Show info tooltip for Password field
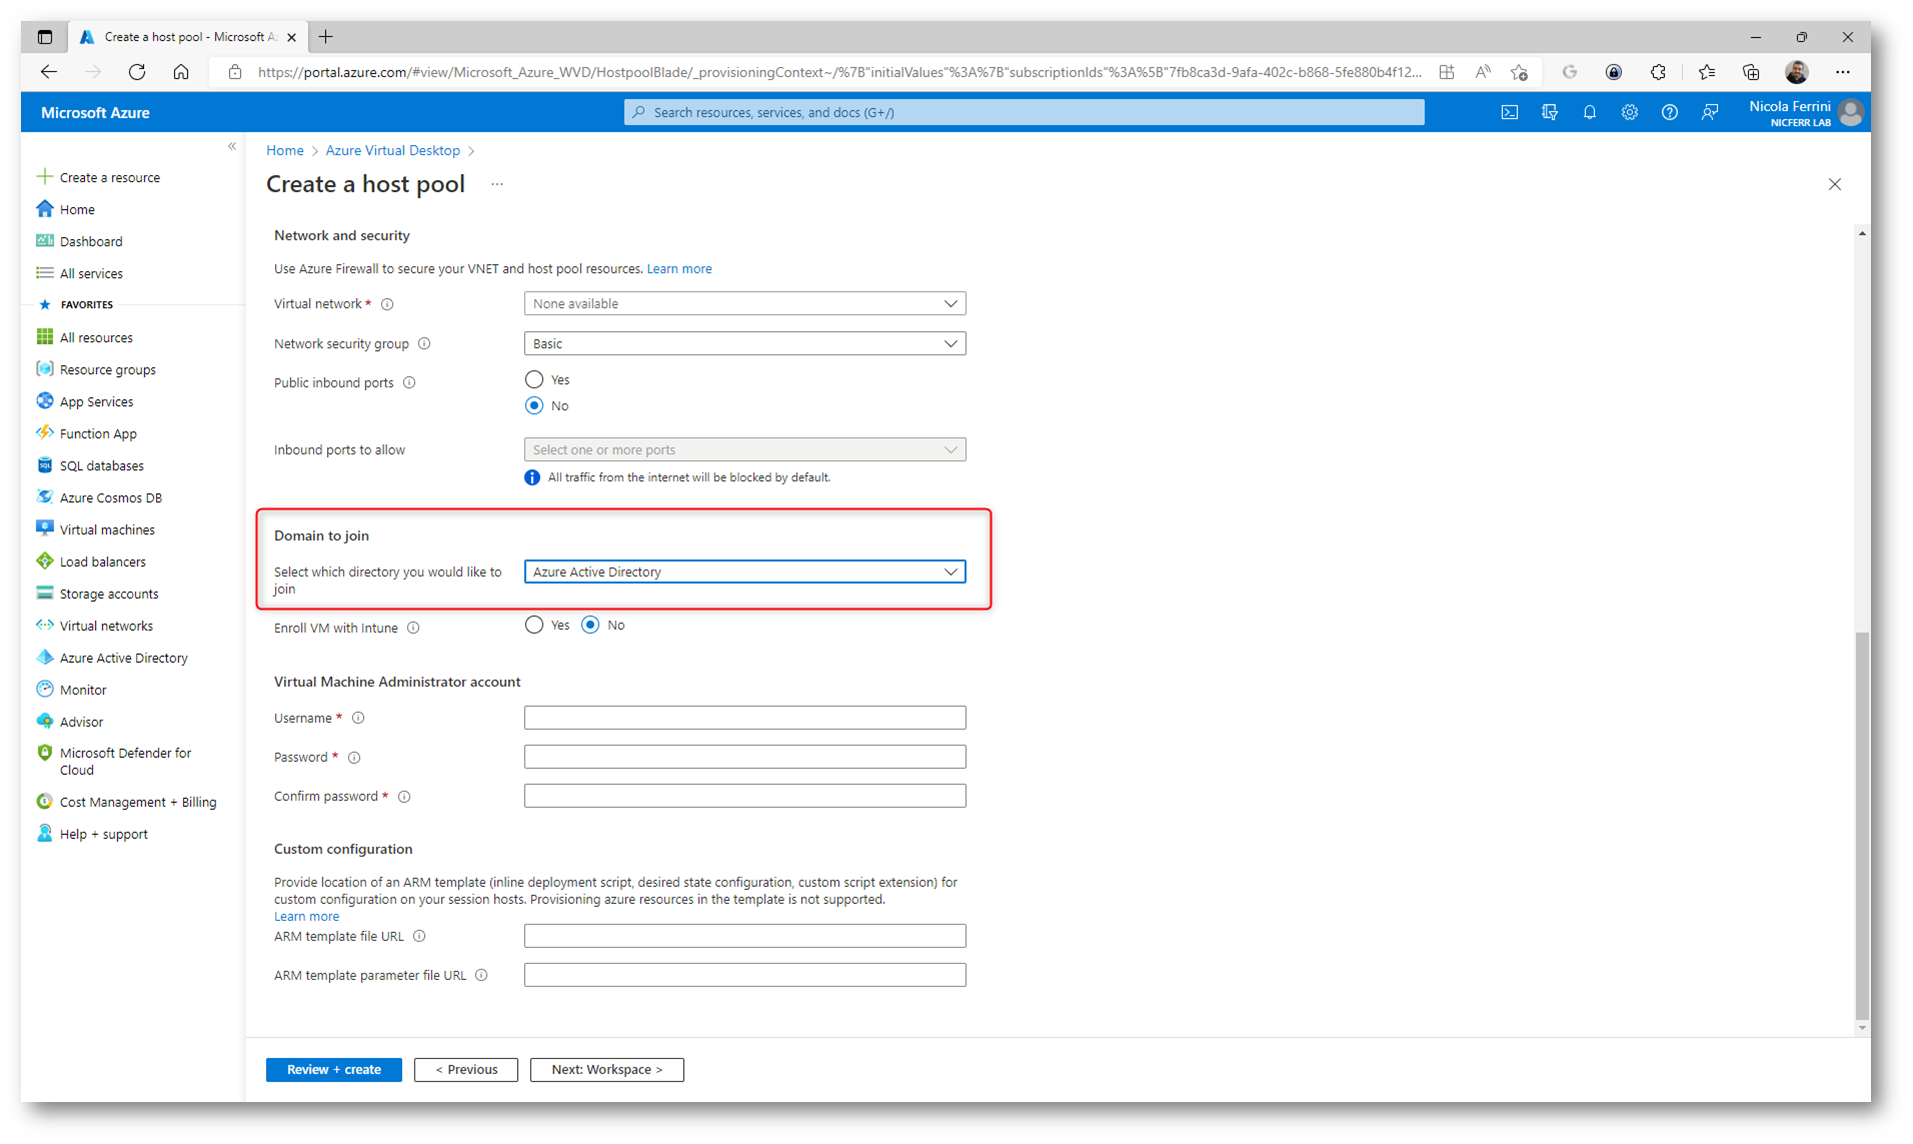Image resolution: width=1913 pixels, height=1144 pixels. coord(354,758)
